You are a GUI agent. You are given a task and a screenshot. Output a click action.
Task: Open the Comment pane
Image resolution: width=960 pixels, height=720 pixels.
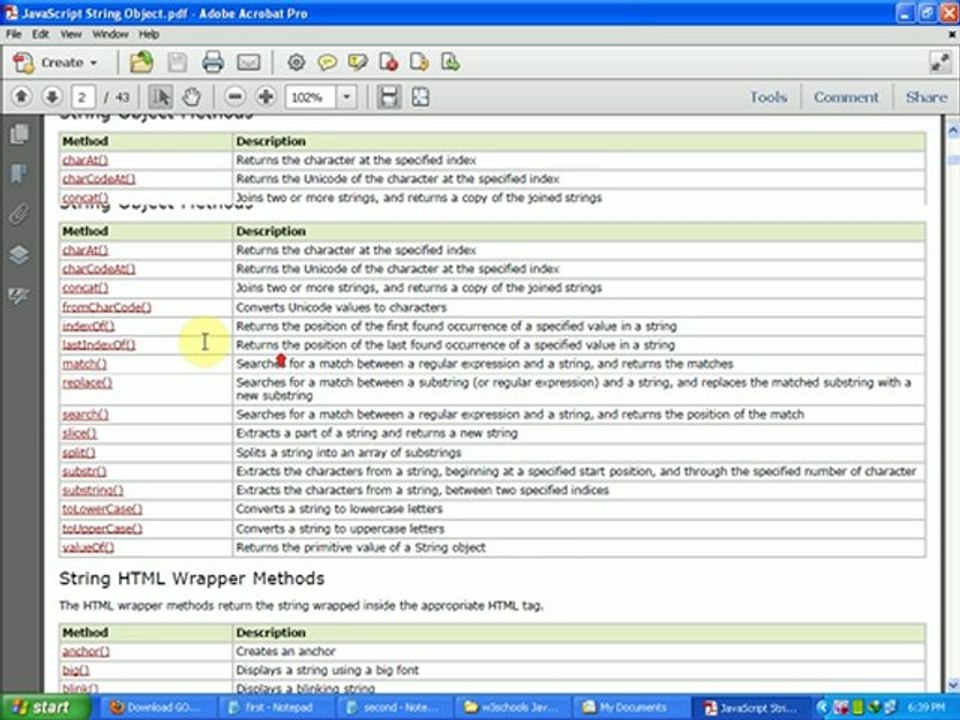click(846, 97)
